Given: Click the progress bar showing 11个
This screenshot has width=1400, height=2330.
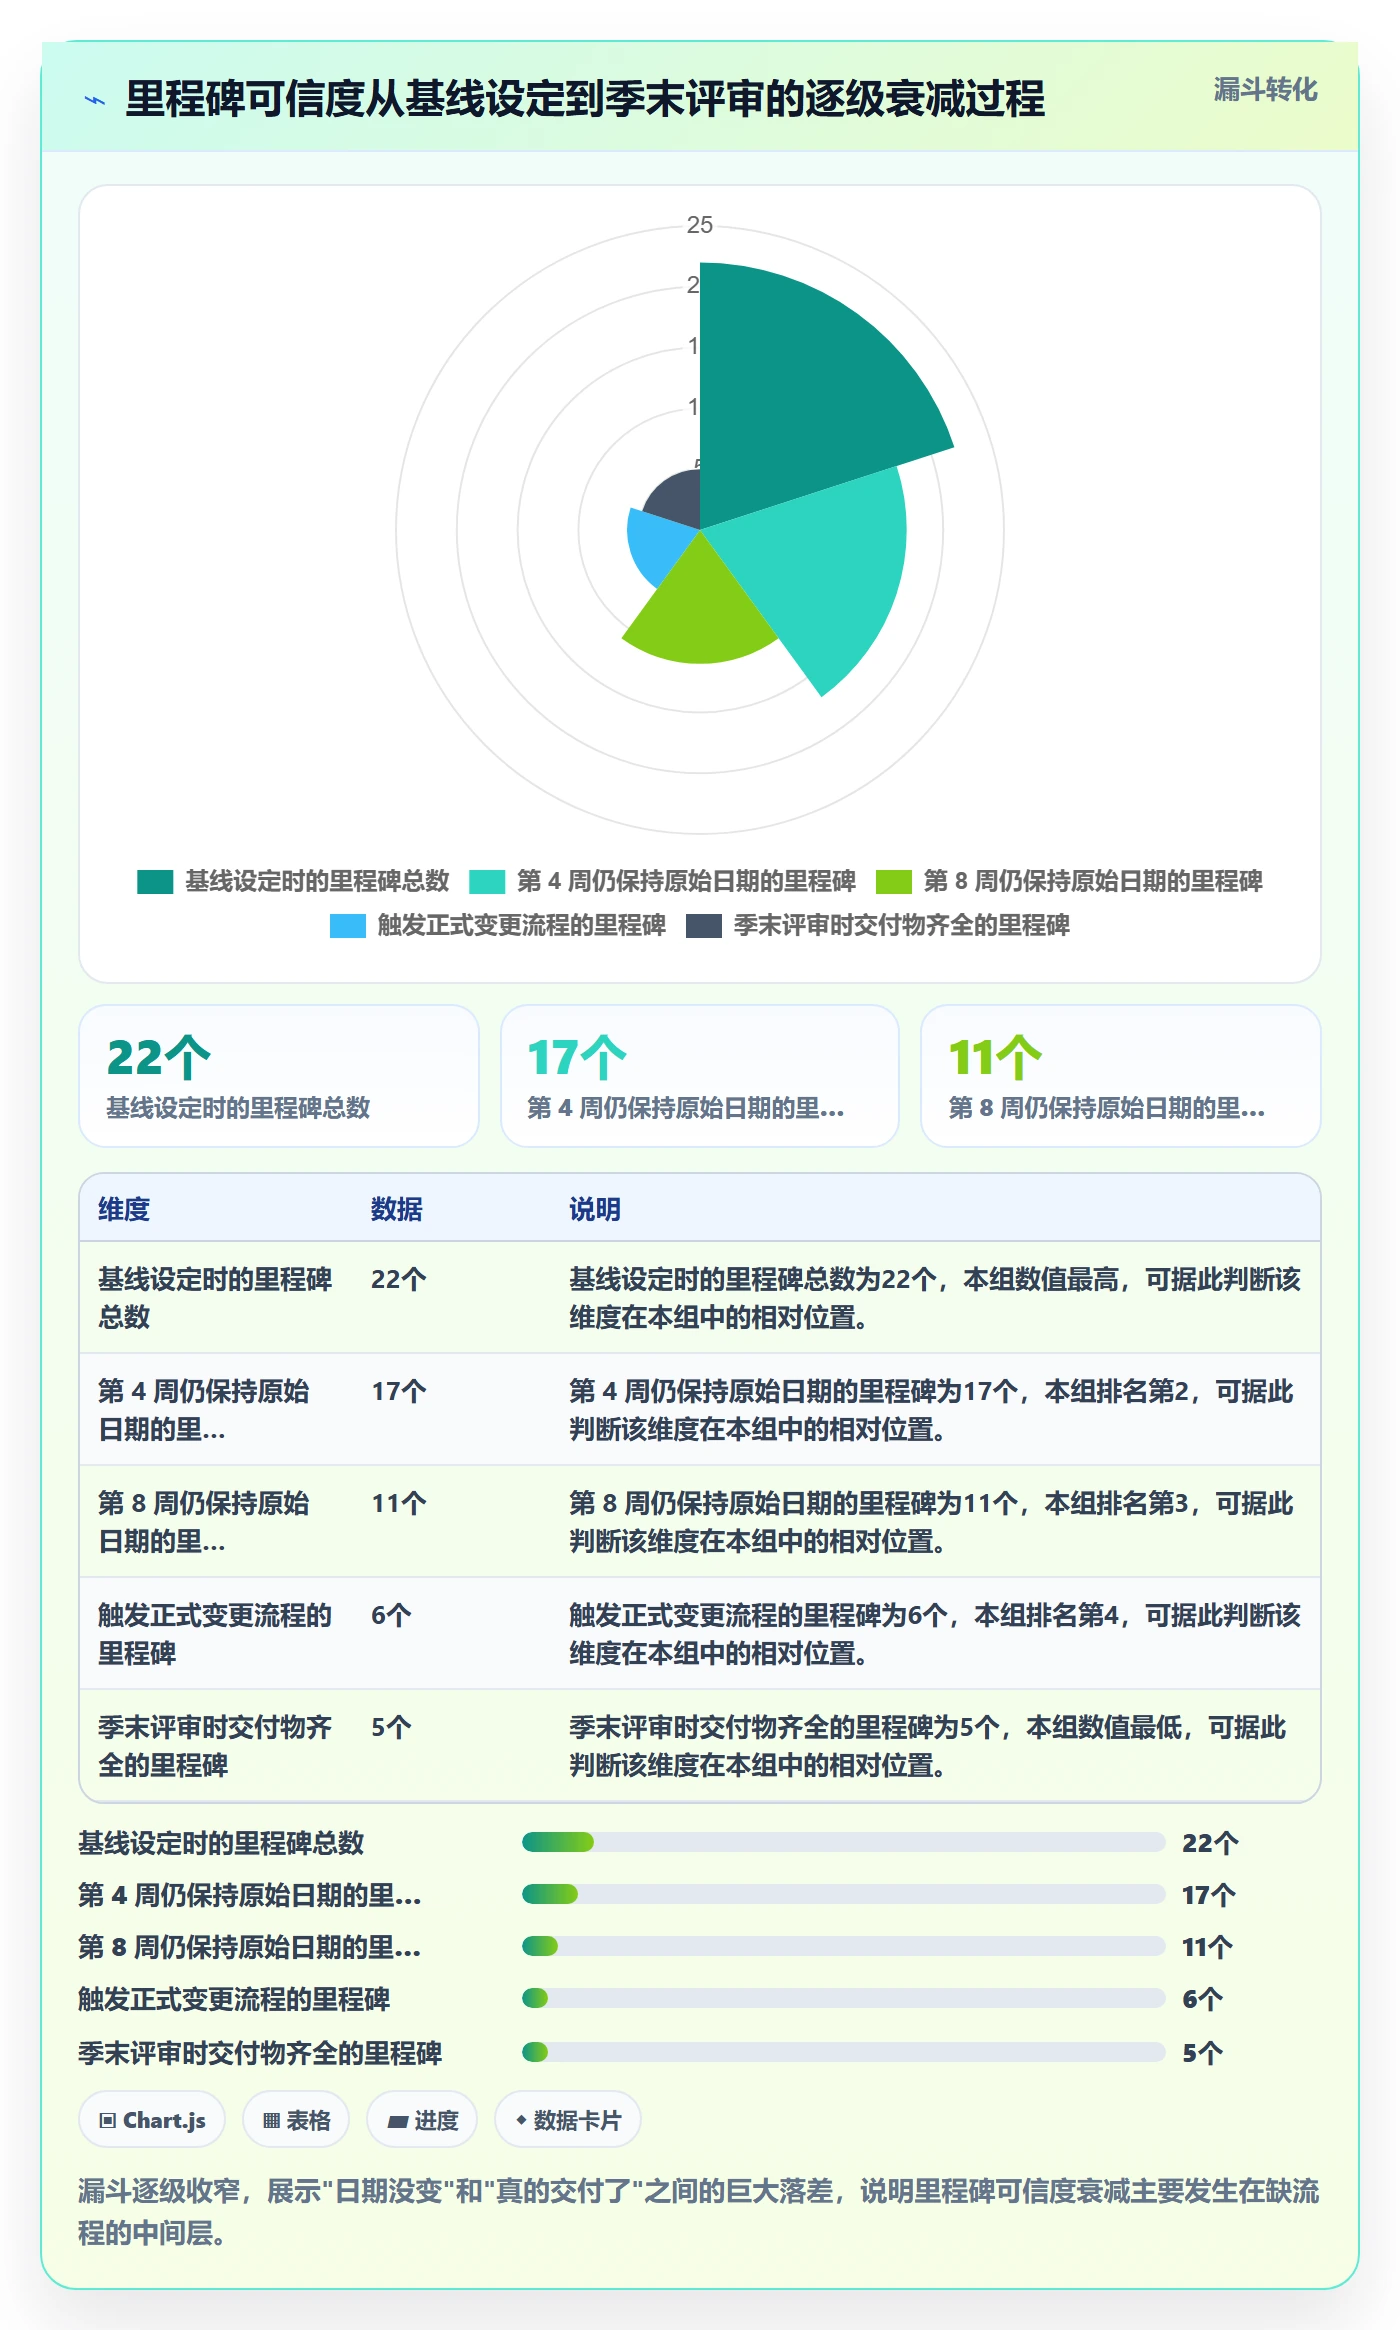Looking at the screenshot, I should pyautogui.click(x=844, y=1946).
